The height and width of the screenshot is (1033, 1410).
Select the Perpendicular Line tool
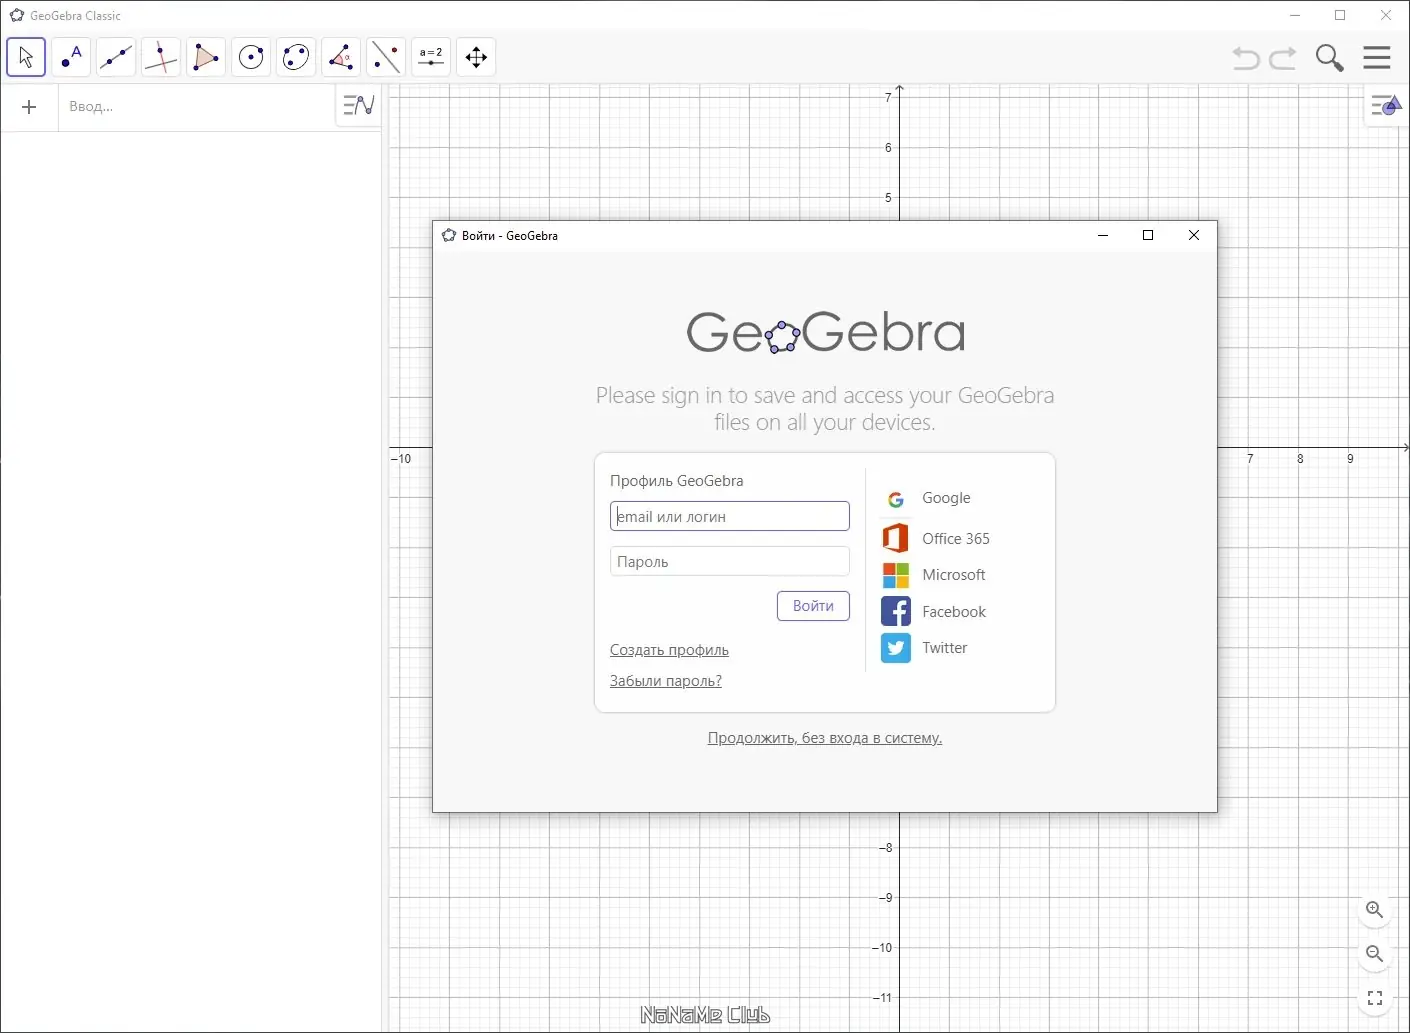[x=161, y=57]
